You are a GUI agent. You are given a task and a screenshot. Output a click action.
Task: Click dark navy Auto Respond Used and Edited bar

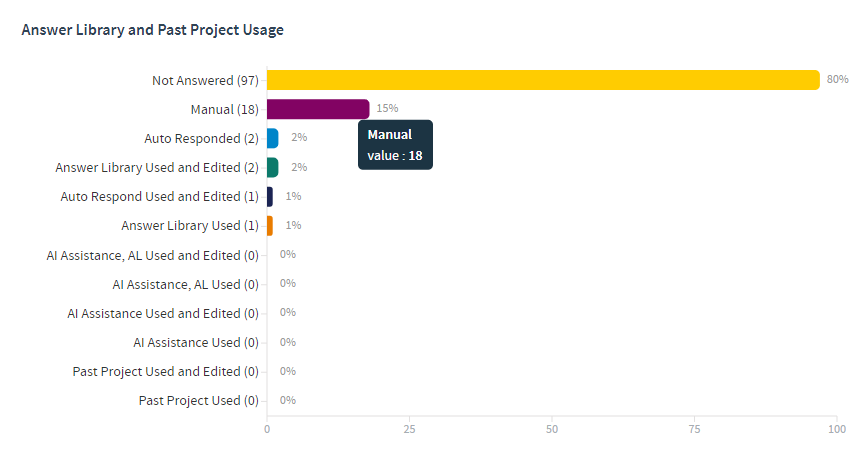(x=269, y=196)
